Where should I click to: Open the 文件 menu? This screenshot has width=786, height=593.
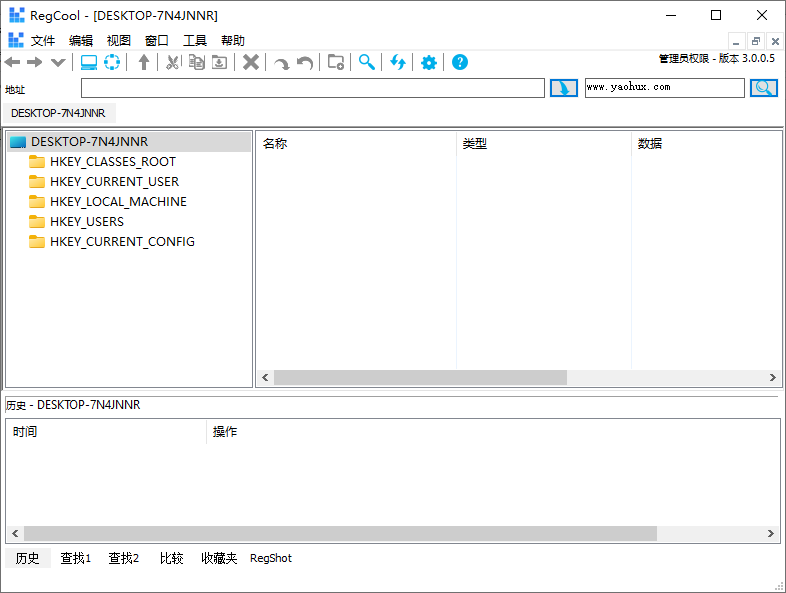(x=43, y=41)
